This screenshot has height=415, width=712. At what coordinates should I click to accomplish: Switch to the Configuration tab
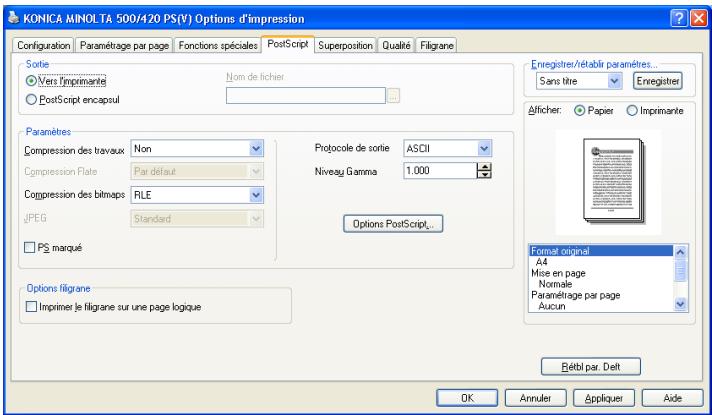pyautogui.click(x=44, y=45)
